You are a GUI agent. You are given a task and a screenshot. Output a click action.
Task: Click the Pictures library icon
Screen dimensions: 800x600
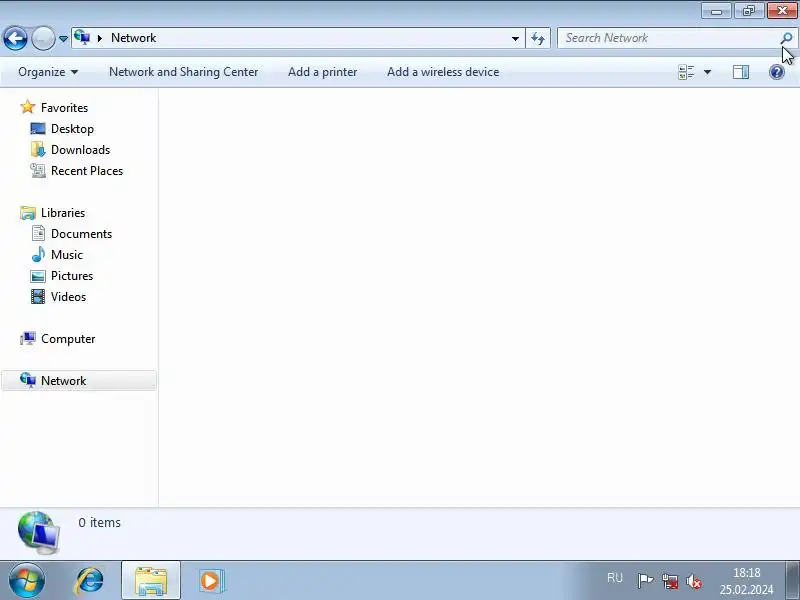pyautogui.click(x=38, y=276)
